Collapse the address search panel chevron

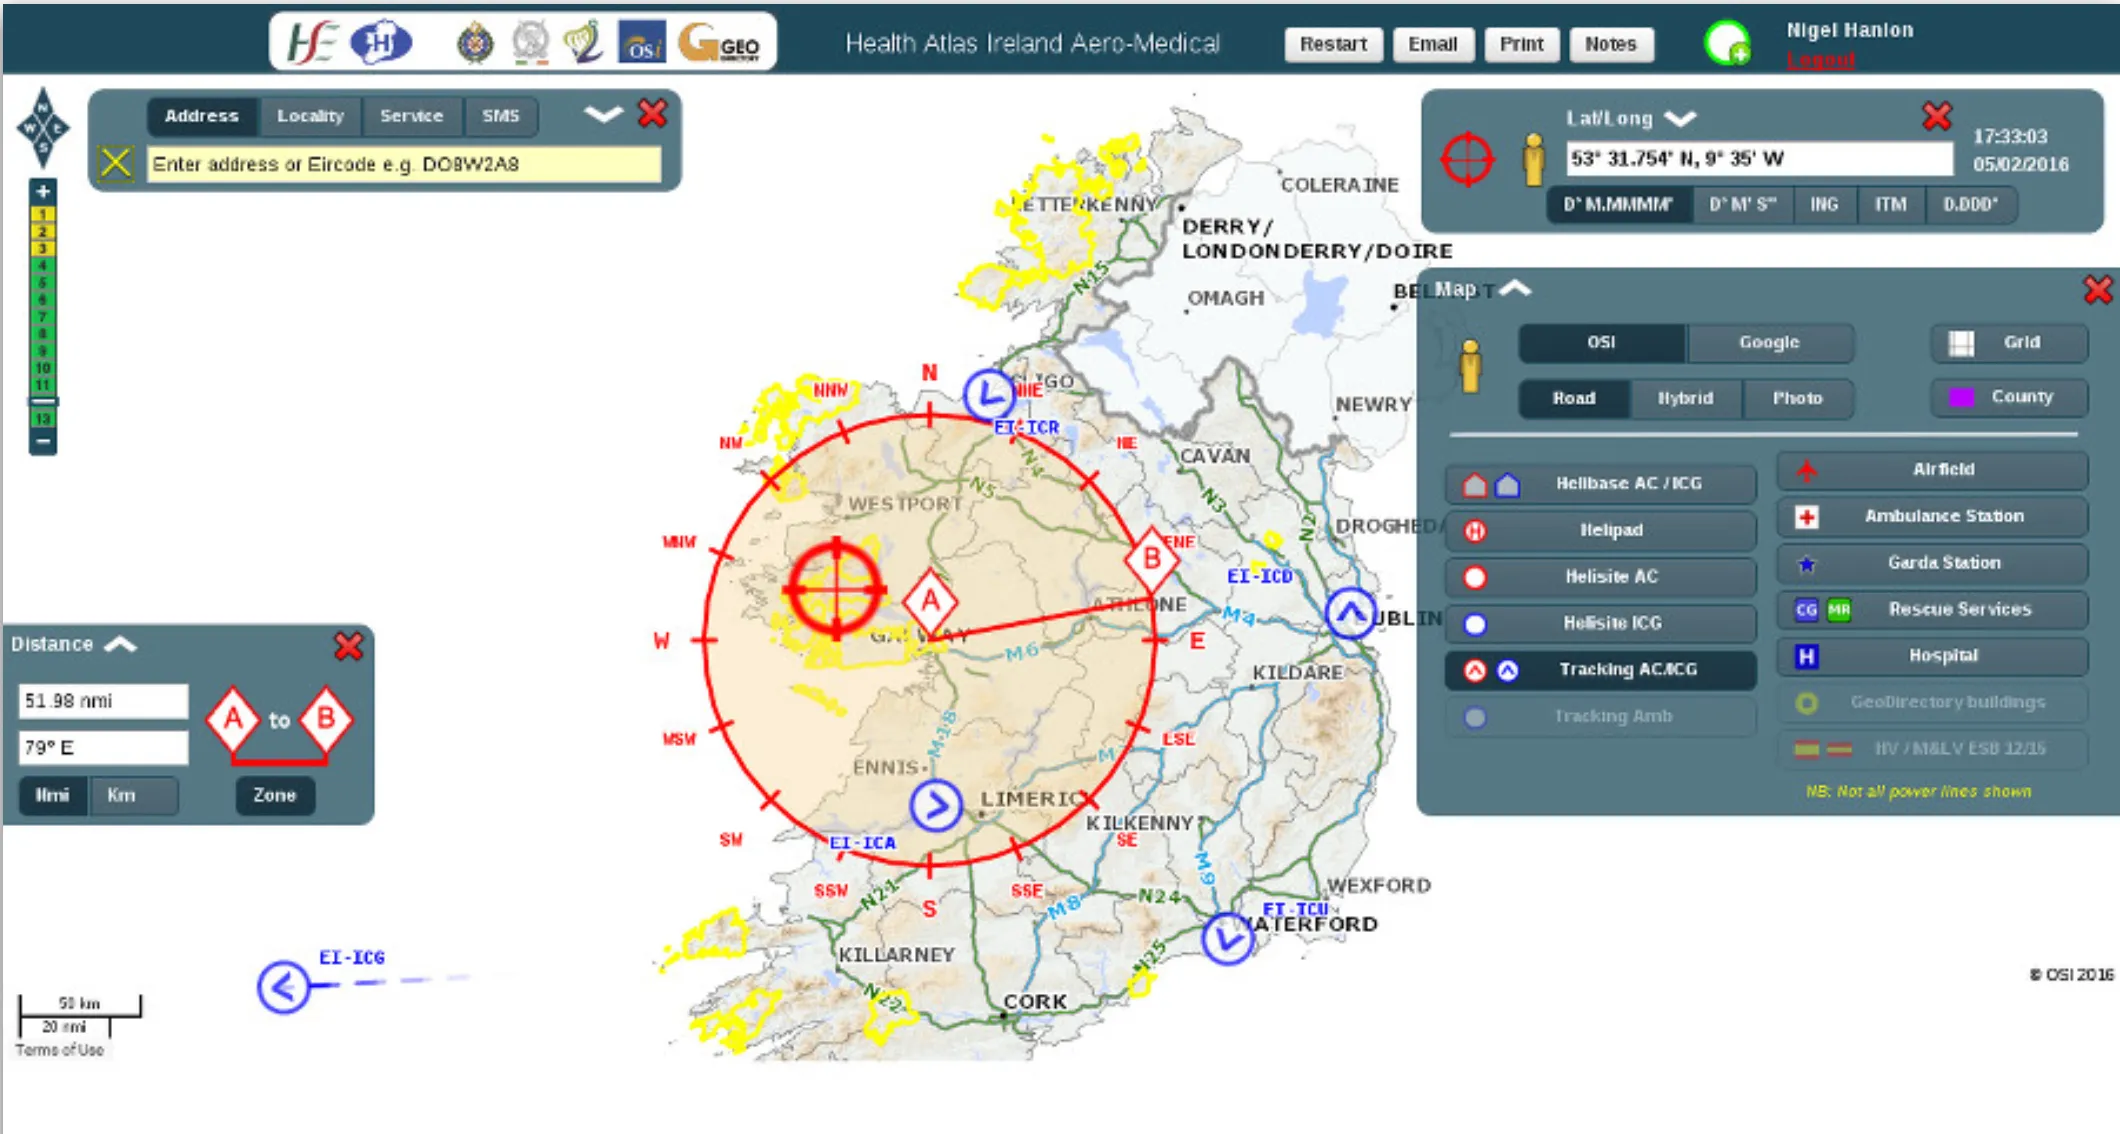(x=603, y=114)
